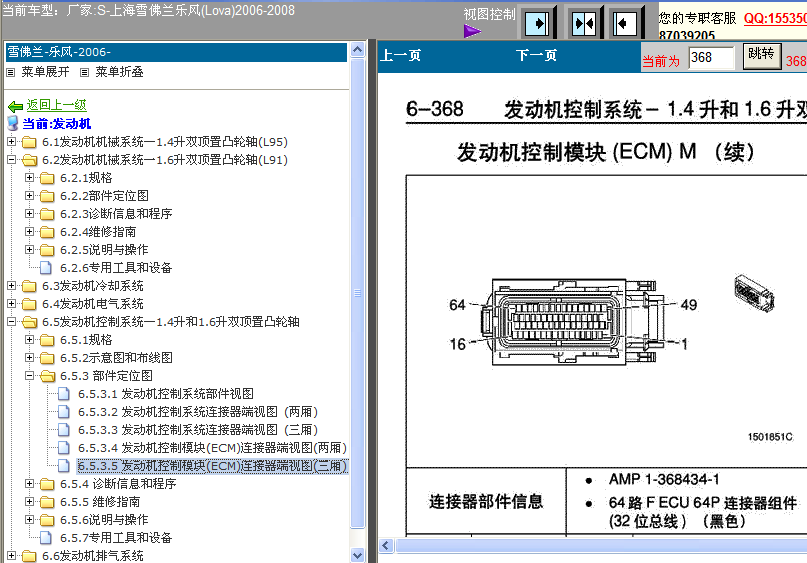Click document icon of 6.5.3.2 两厢
The height and width of the screenshot is (563, 807).
pyautogui.click(x=64, y=412)
